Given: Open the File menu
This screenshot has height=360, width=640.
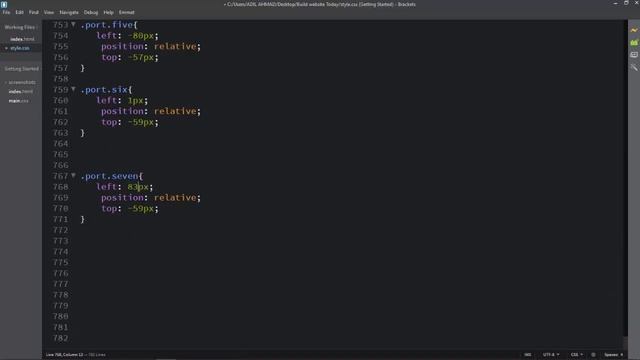Looking at the screenshot, I should coord(6,12).
